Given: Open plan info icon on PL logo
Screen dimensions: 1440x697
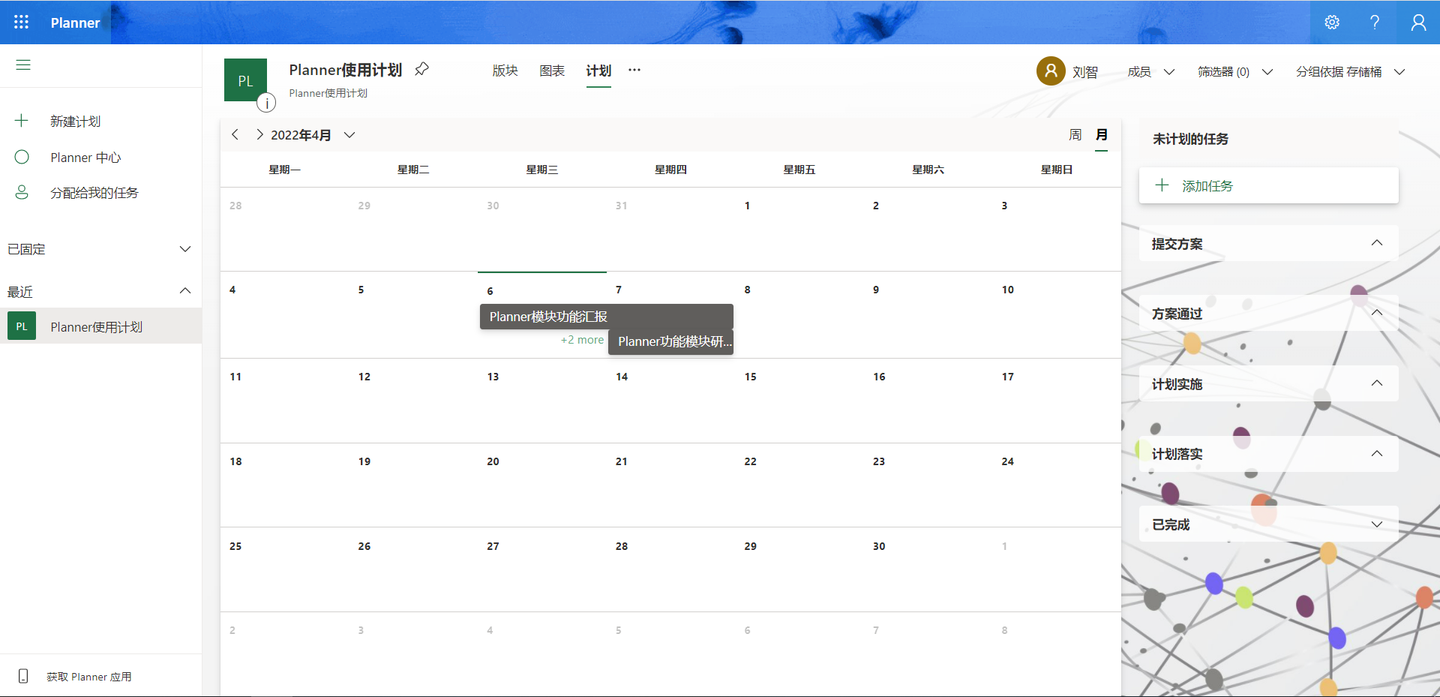Looking at the screenshot, I should 266,102.
